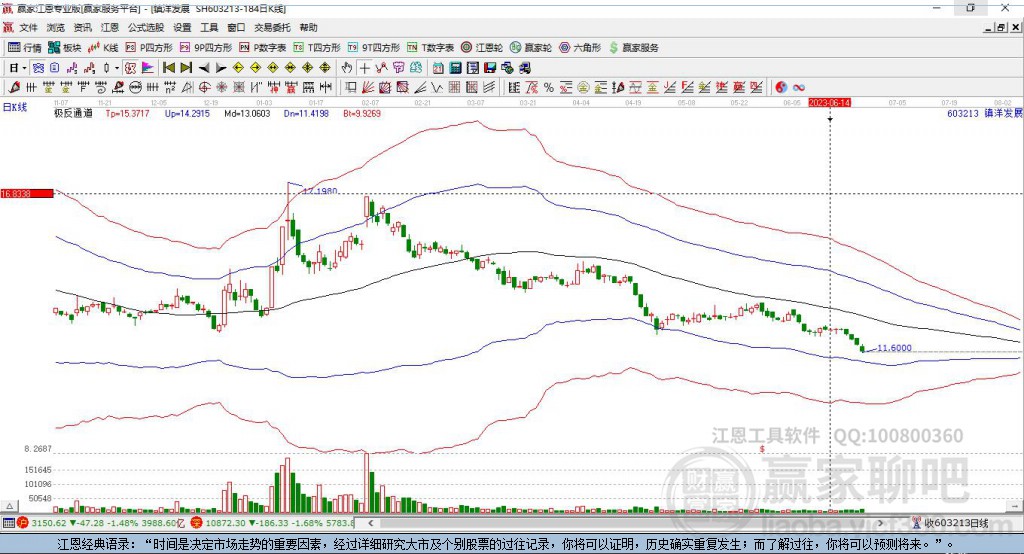Click the 沪 Shanghai index status icon
The image size is (1024, 554).
24,523
